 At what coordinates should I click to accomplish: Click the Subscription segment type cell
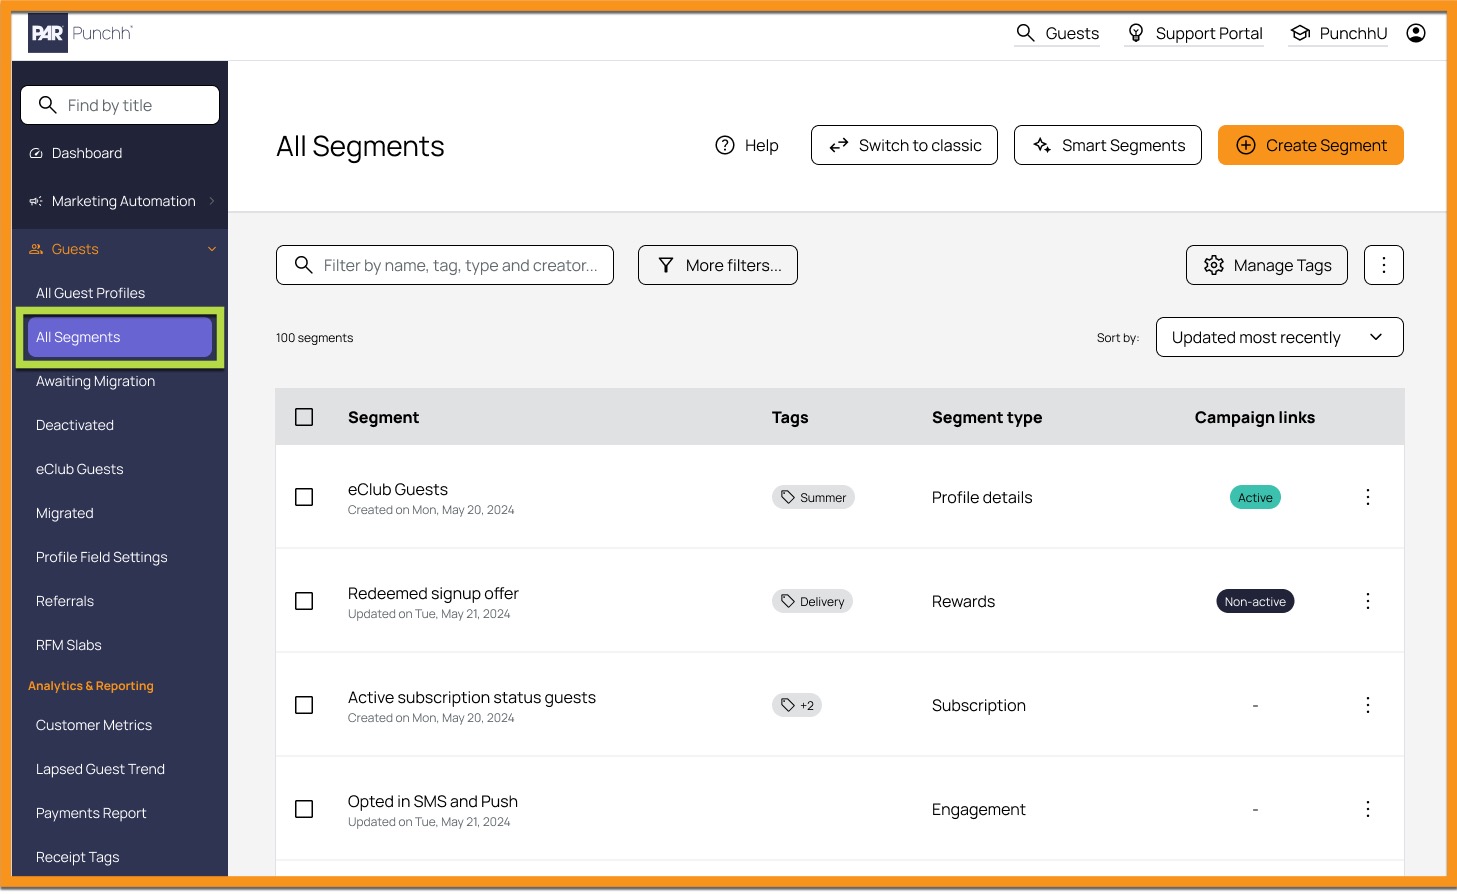tap(979, 705)
